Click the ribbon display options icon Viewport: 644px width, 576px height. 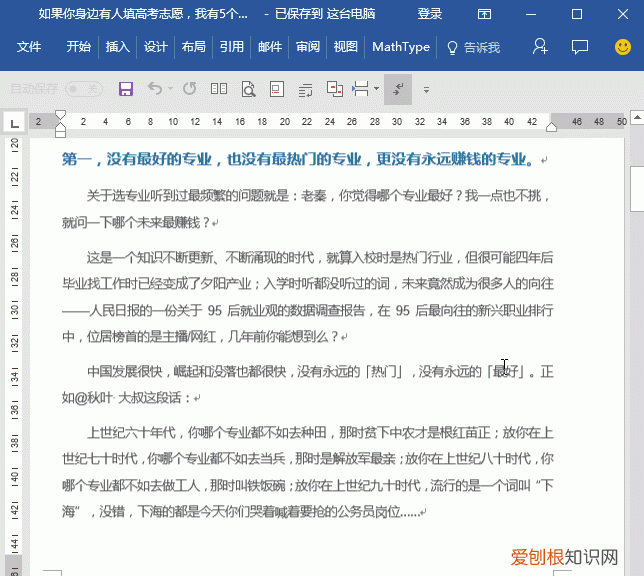coord(484,14)
